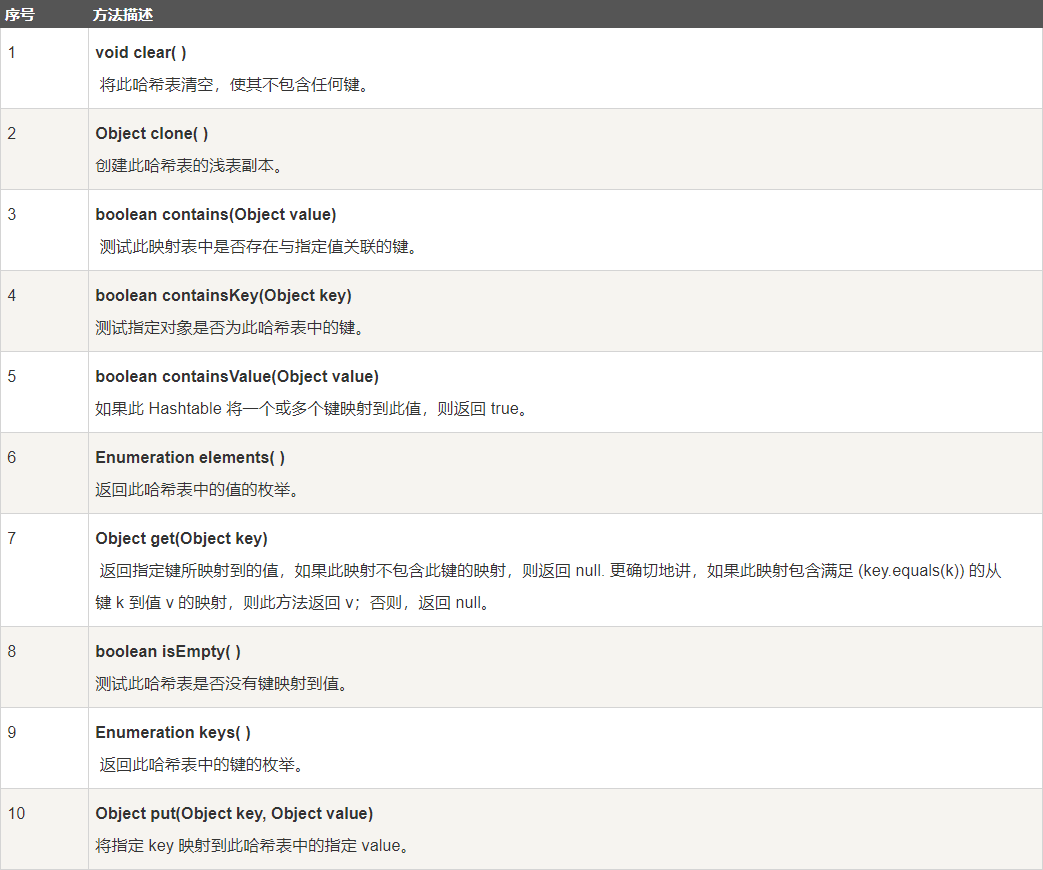This screenshot has width=1043, height=870.
Task: Select Object get(Object key) signature
Action: coord(182,539)
